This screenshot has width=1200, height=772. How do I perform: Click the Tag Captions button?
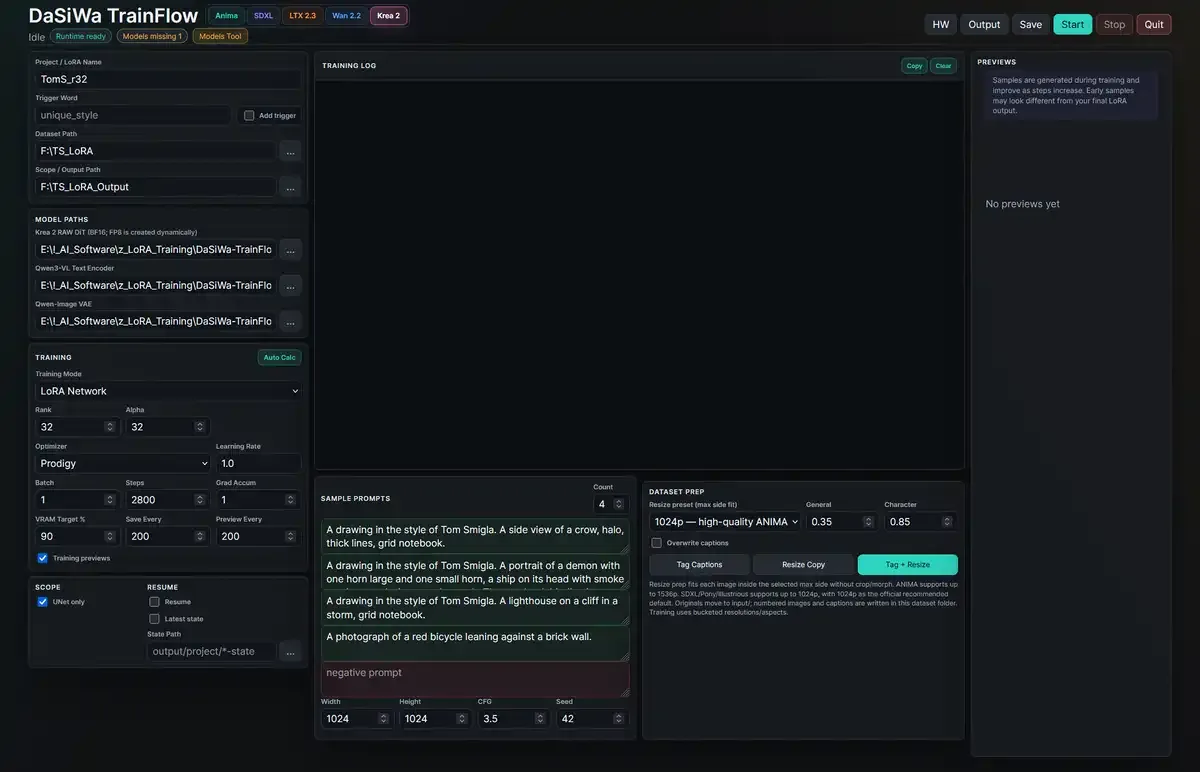699,565
